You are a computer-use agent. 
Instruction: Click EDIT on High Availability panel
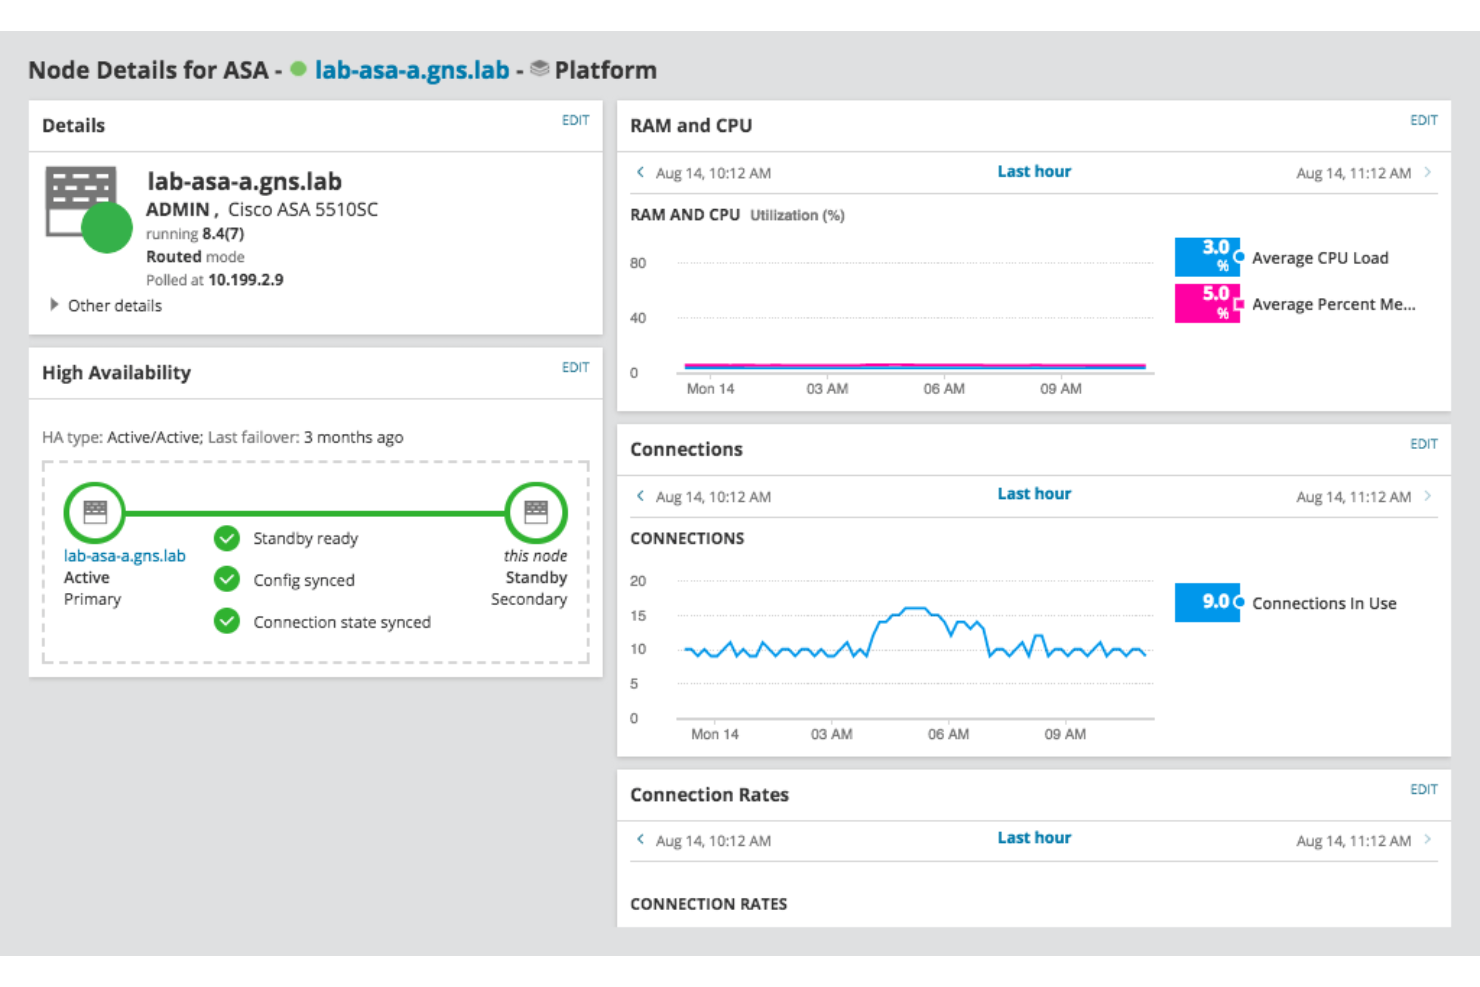tap(575, 367)
